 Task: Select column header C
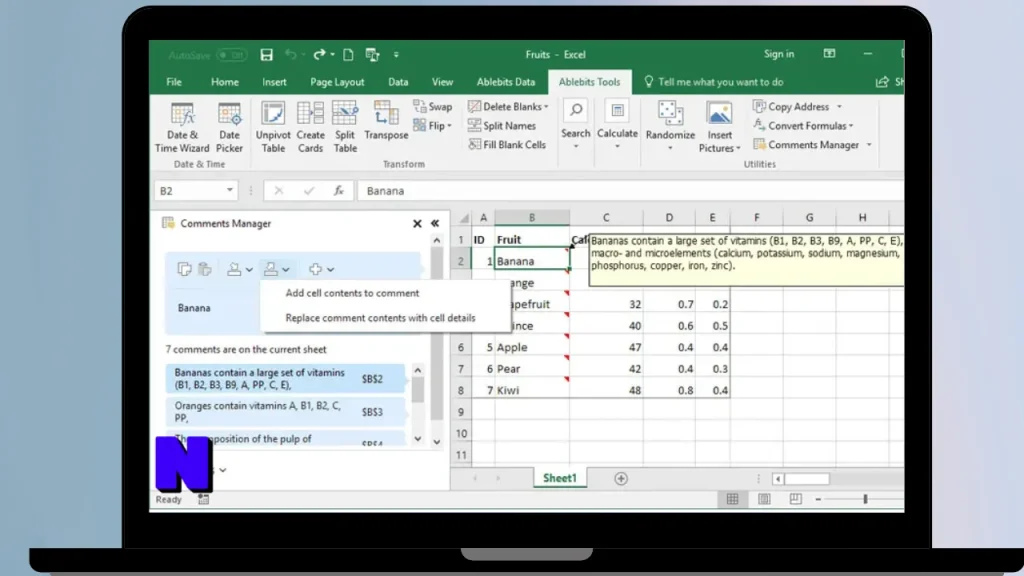pos(606,217)
